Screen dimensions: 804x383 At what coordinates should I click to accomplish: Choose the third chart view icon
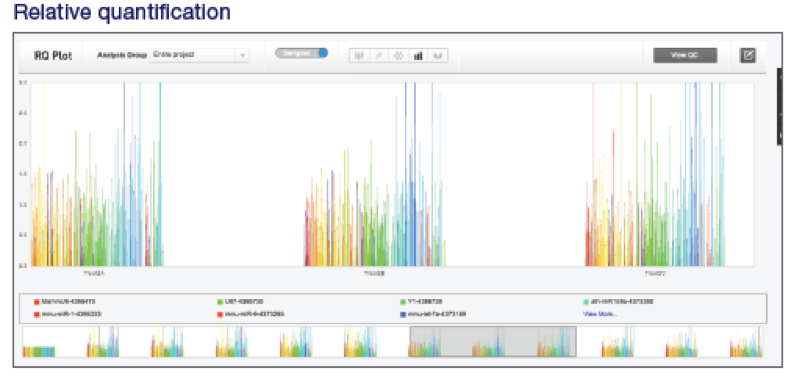398,55
